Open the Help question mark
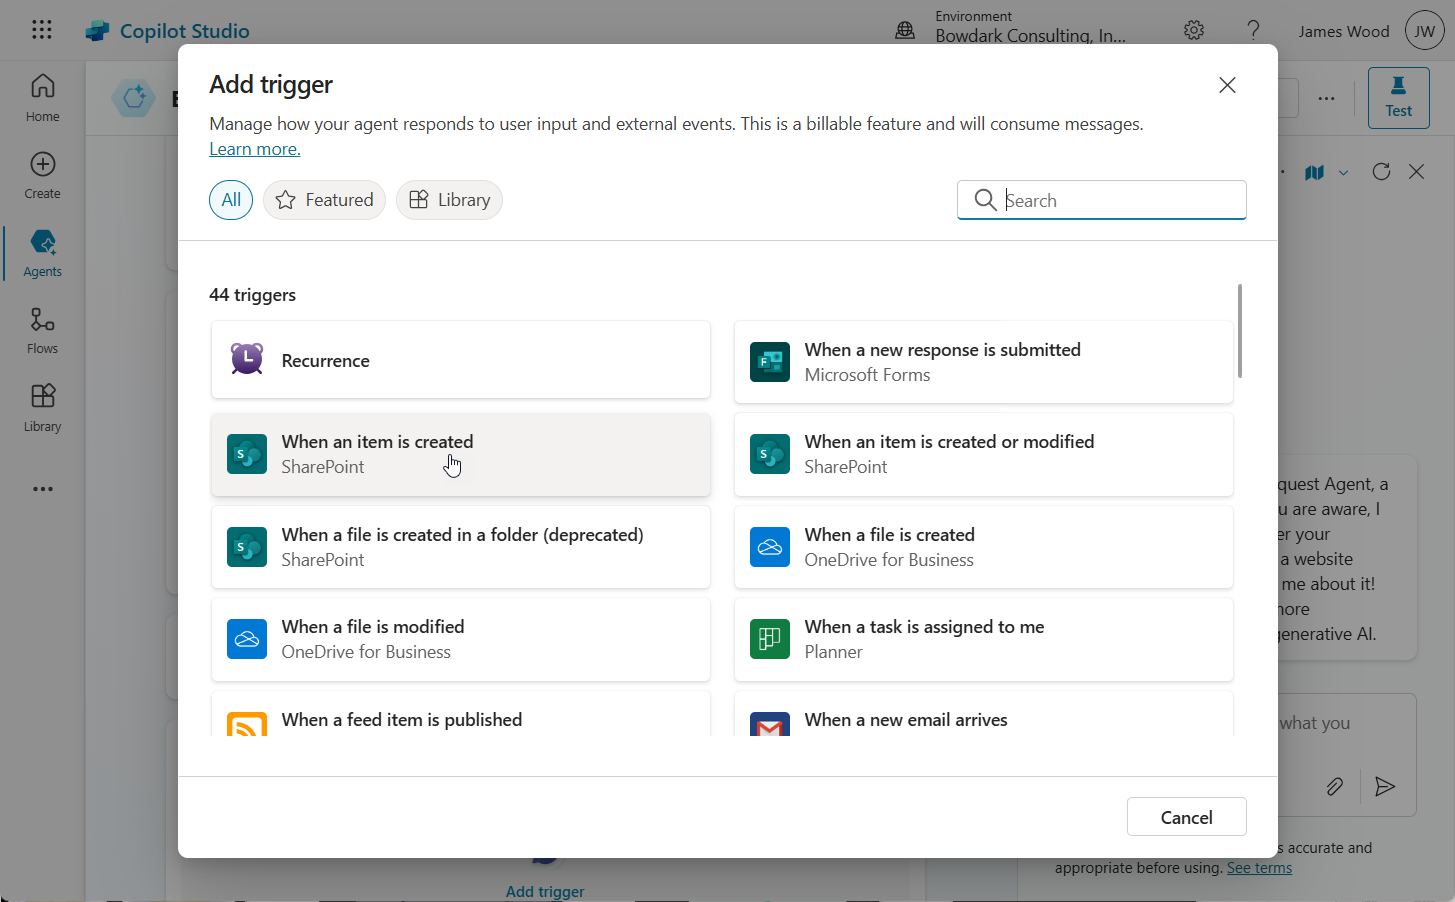The height and width of the screenshot is (902, 1455). [x=1253, y=30]
